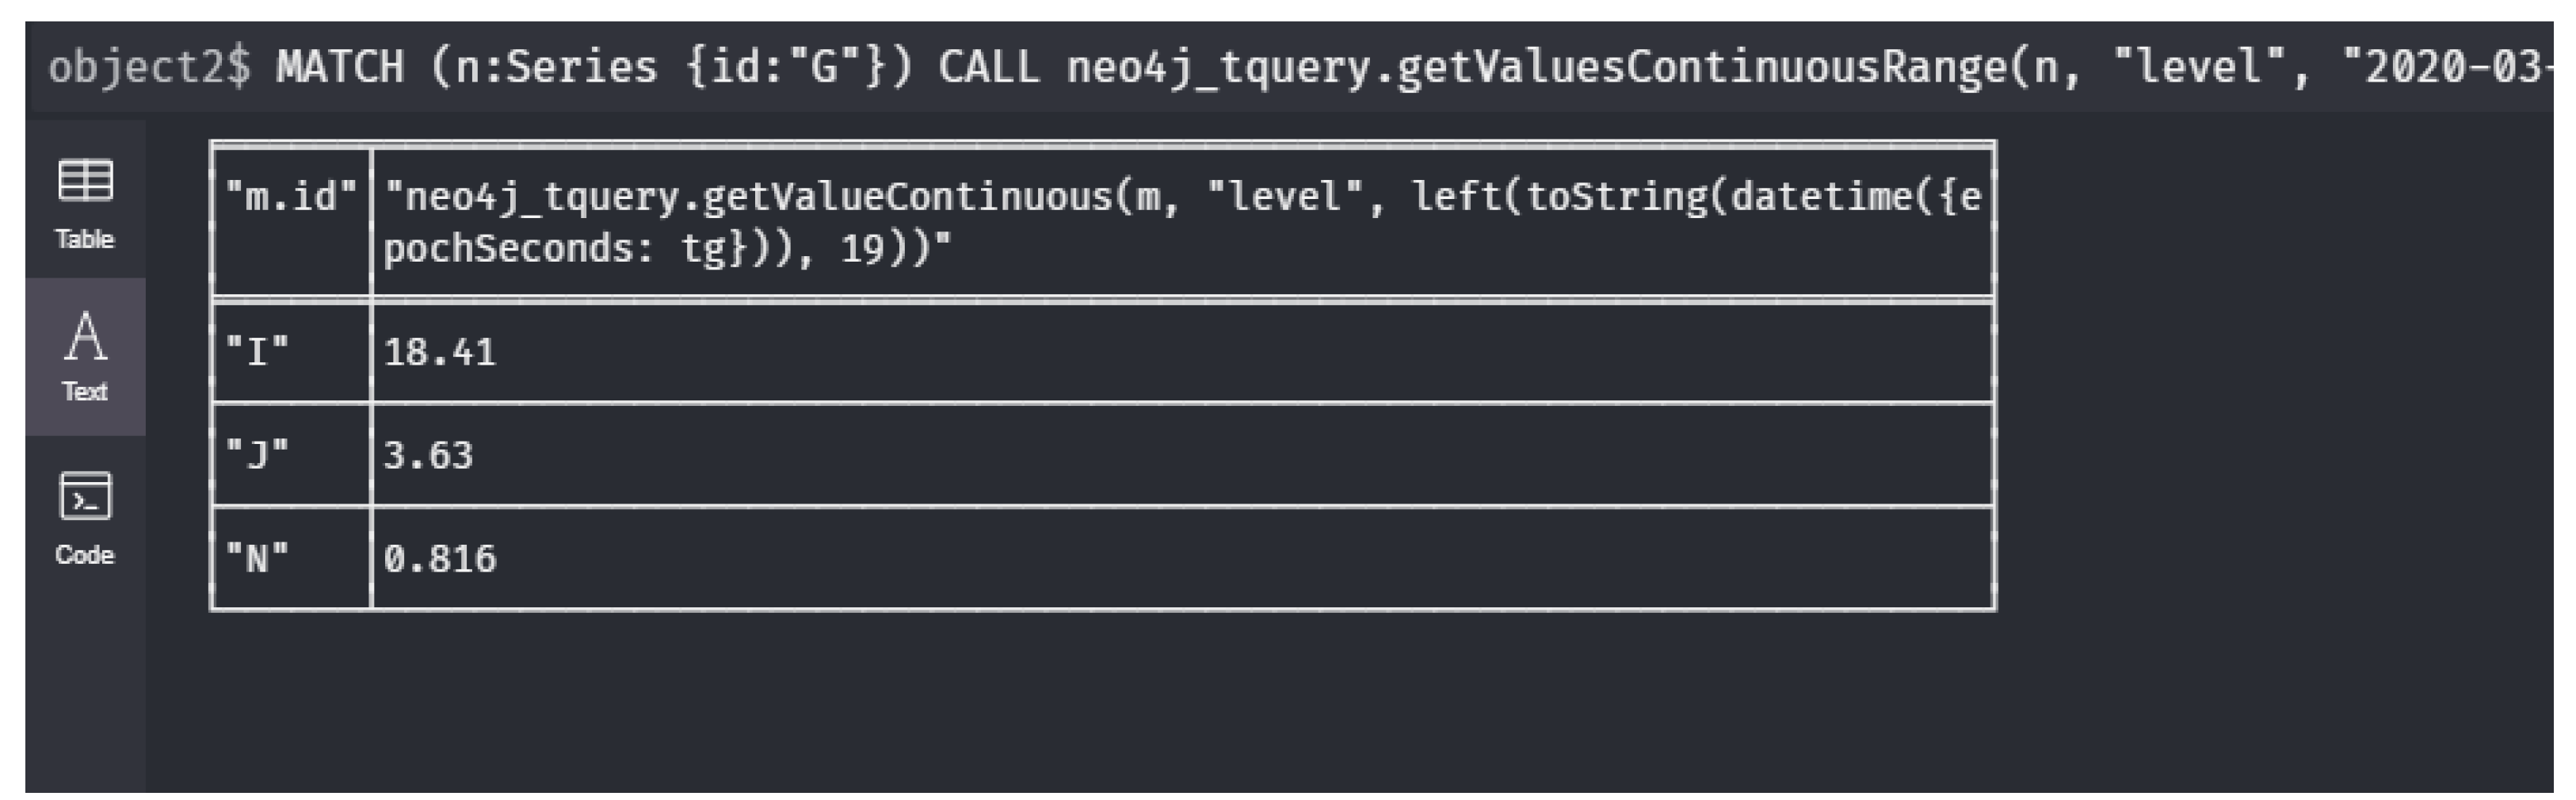Screen dimensions: 2576x800
Task: Click the 'Text' label in sidebar
Action: point(85,391)
